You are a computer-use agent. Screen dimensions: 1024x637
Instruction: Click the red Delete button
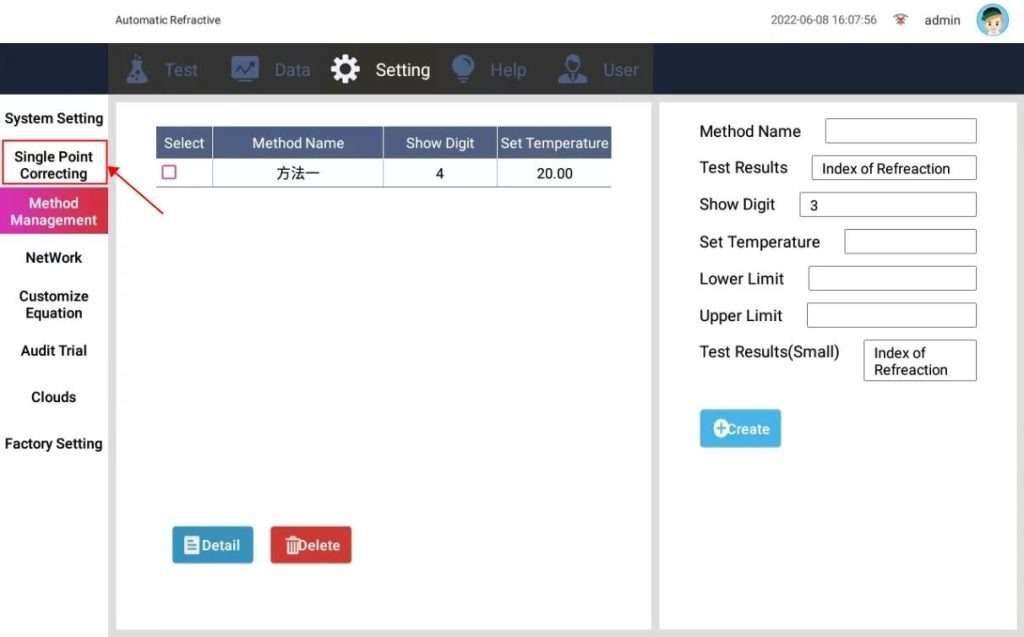(311, 545)
